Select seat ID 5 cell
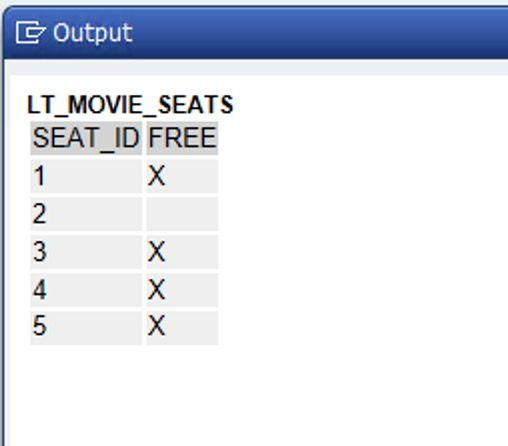This screenshot has width=508, height=446. tap(86, 328)
